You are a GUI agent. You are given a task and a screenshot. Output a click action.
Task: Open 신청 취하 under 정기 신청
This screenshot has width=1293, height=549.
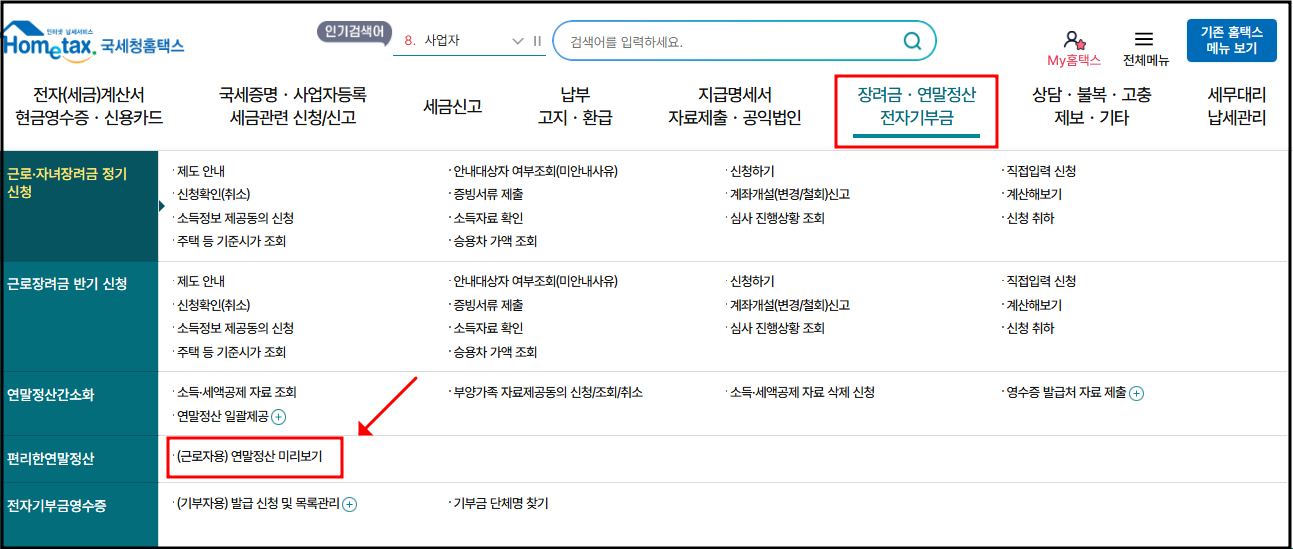1030,218
